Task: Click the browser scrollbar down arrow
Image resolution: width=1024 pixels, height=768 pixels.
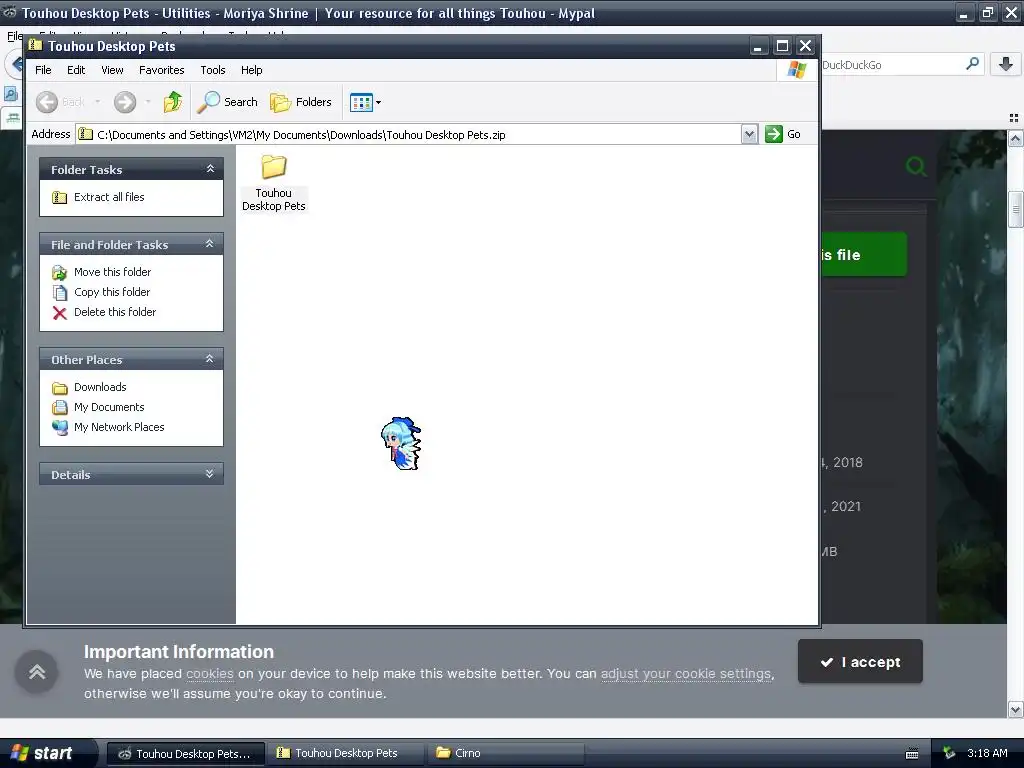Action: click(1016, 709)
